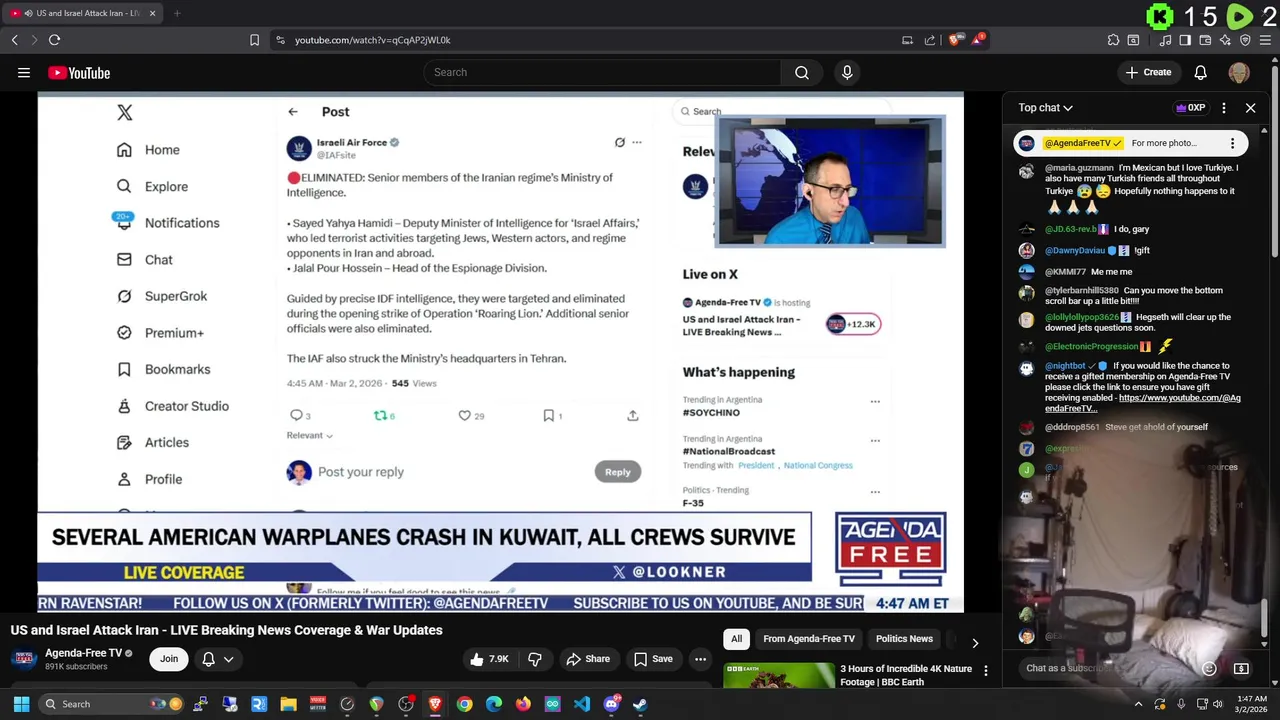Open the chat emoji picker
1280x720 pixels.
pos(1209,668)
